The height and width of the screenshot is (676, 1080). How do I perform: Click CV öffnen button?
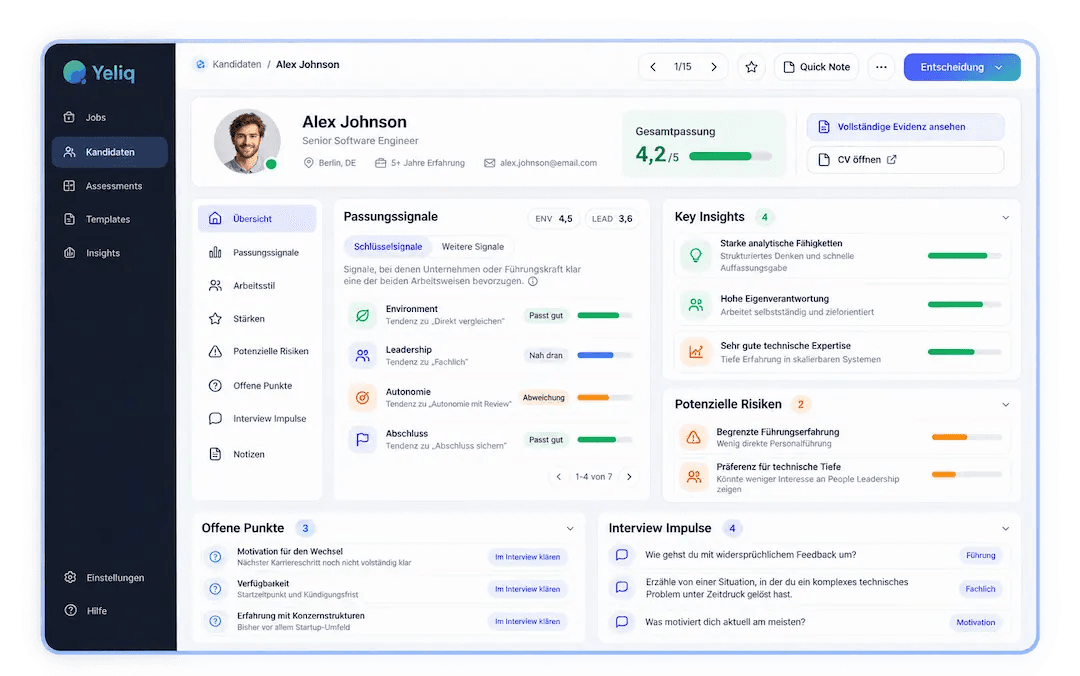coord(905,160)
